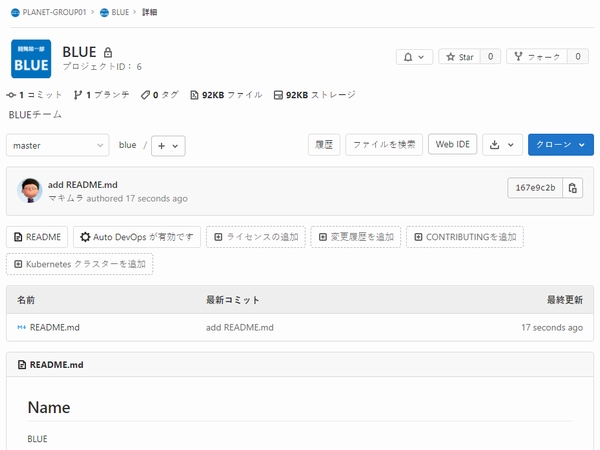Open the master branch selector

[58, 145]
